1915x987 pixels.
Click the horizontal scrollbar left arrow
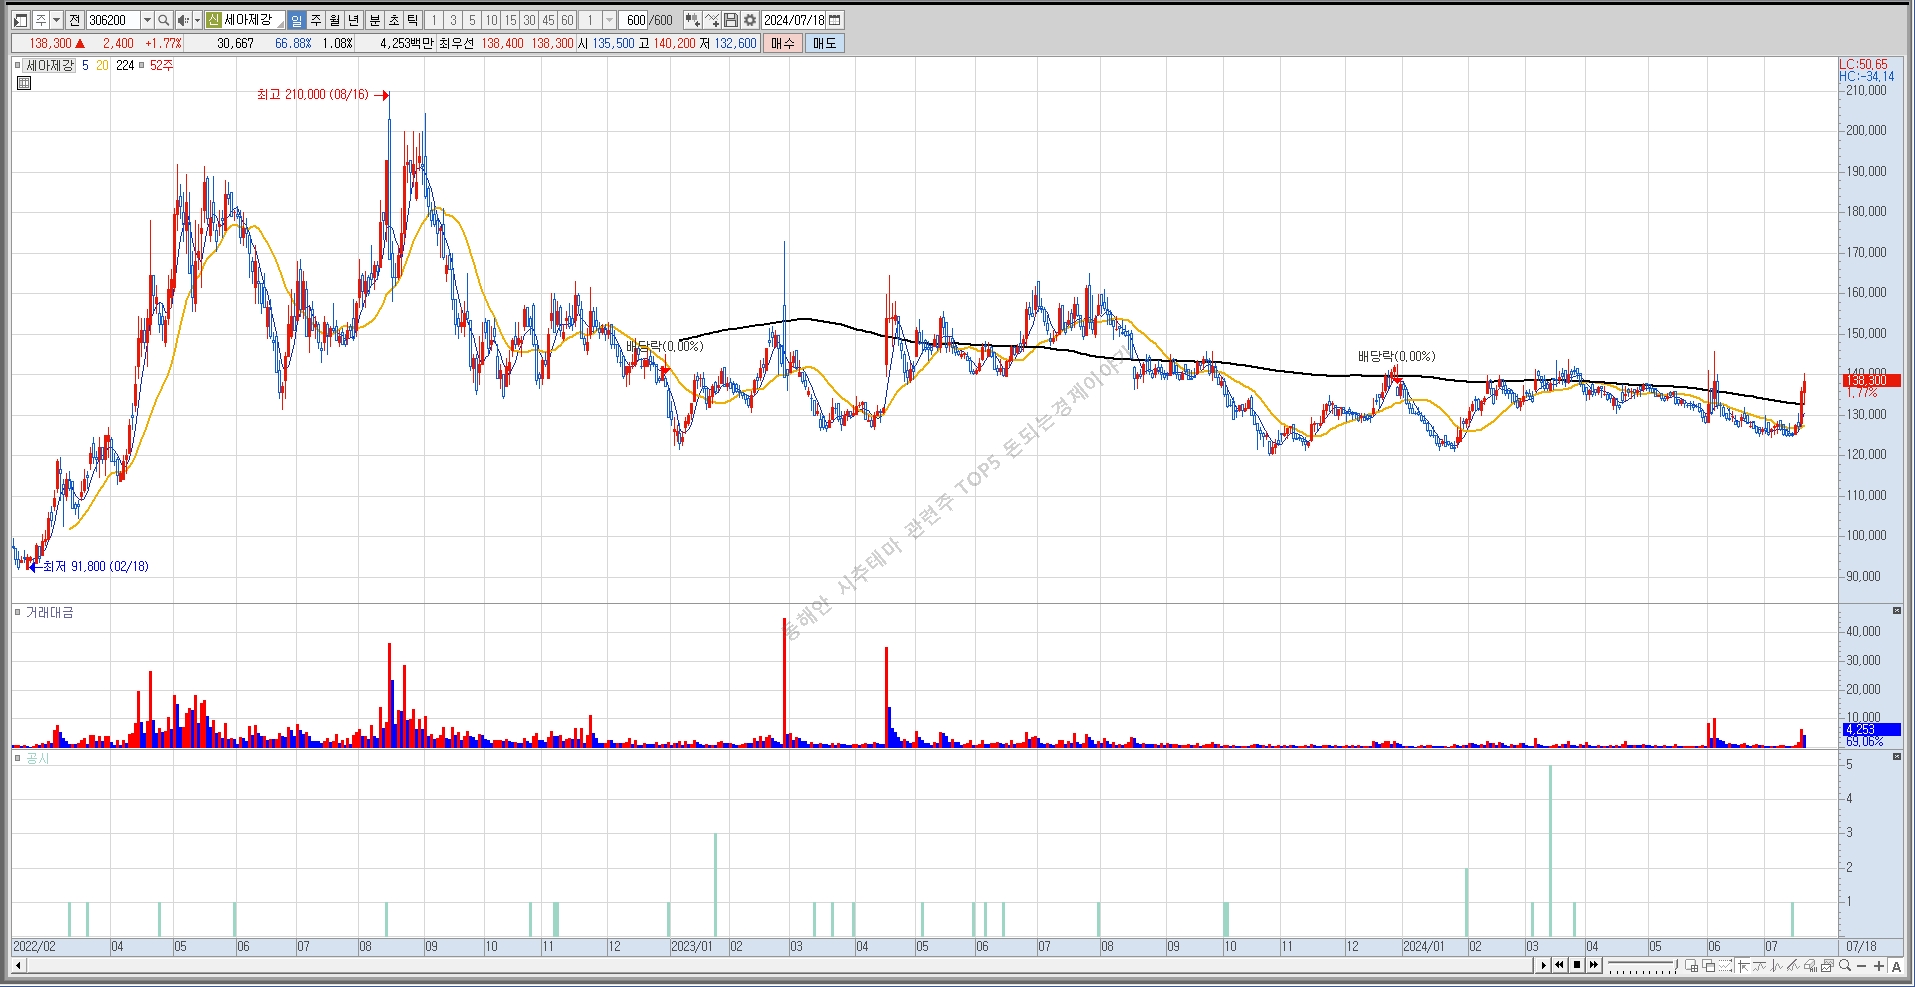pyautogui.click(x=18, y=965)
